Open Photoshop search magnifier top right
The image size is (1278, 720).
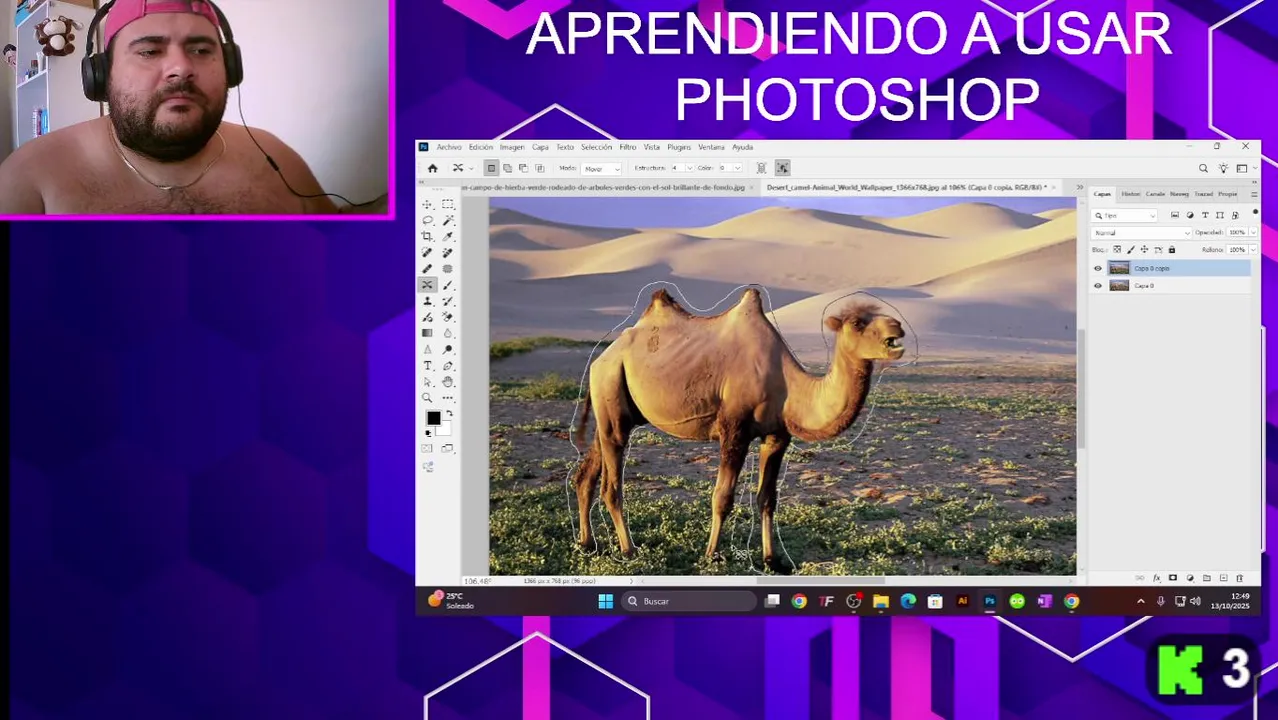click(1203, 168)
